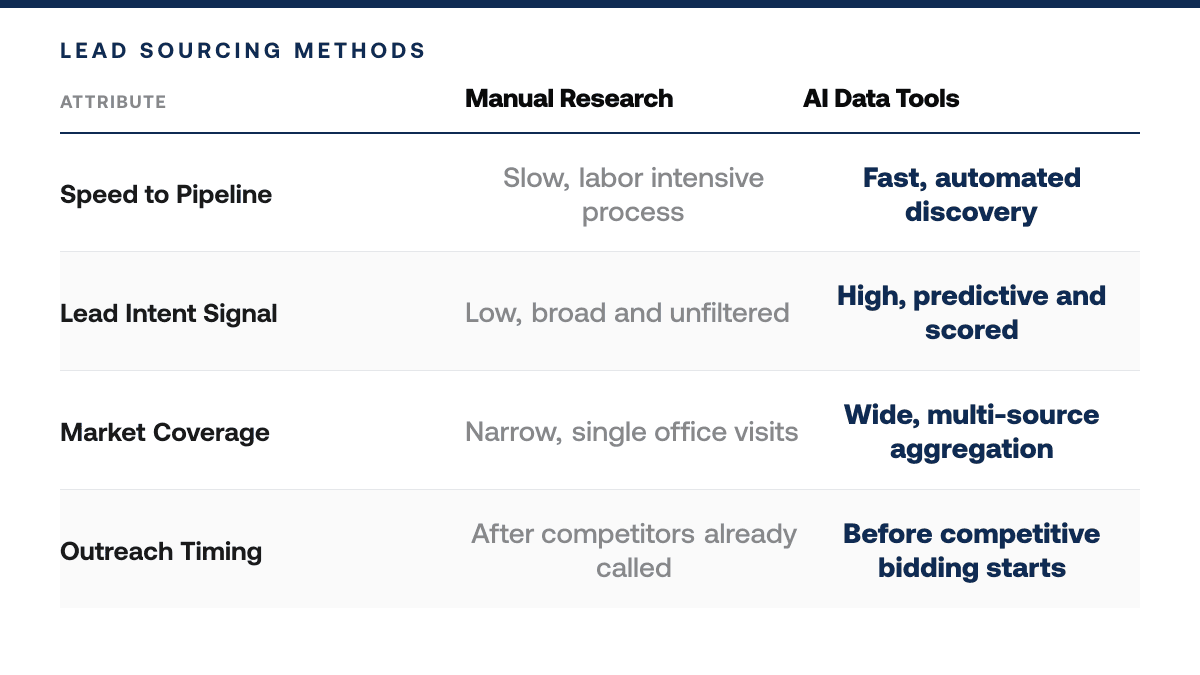
Task: Click 'Fast, automated discovery' cell
Action: click(971, 195)
